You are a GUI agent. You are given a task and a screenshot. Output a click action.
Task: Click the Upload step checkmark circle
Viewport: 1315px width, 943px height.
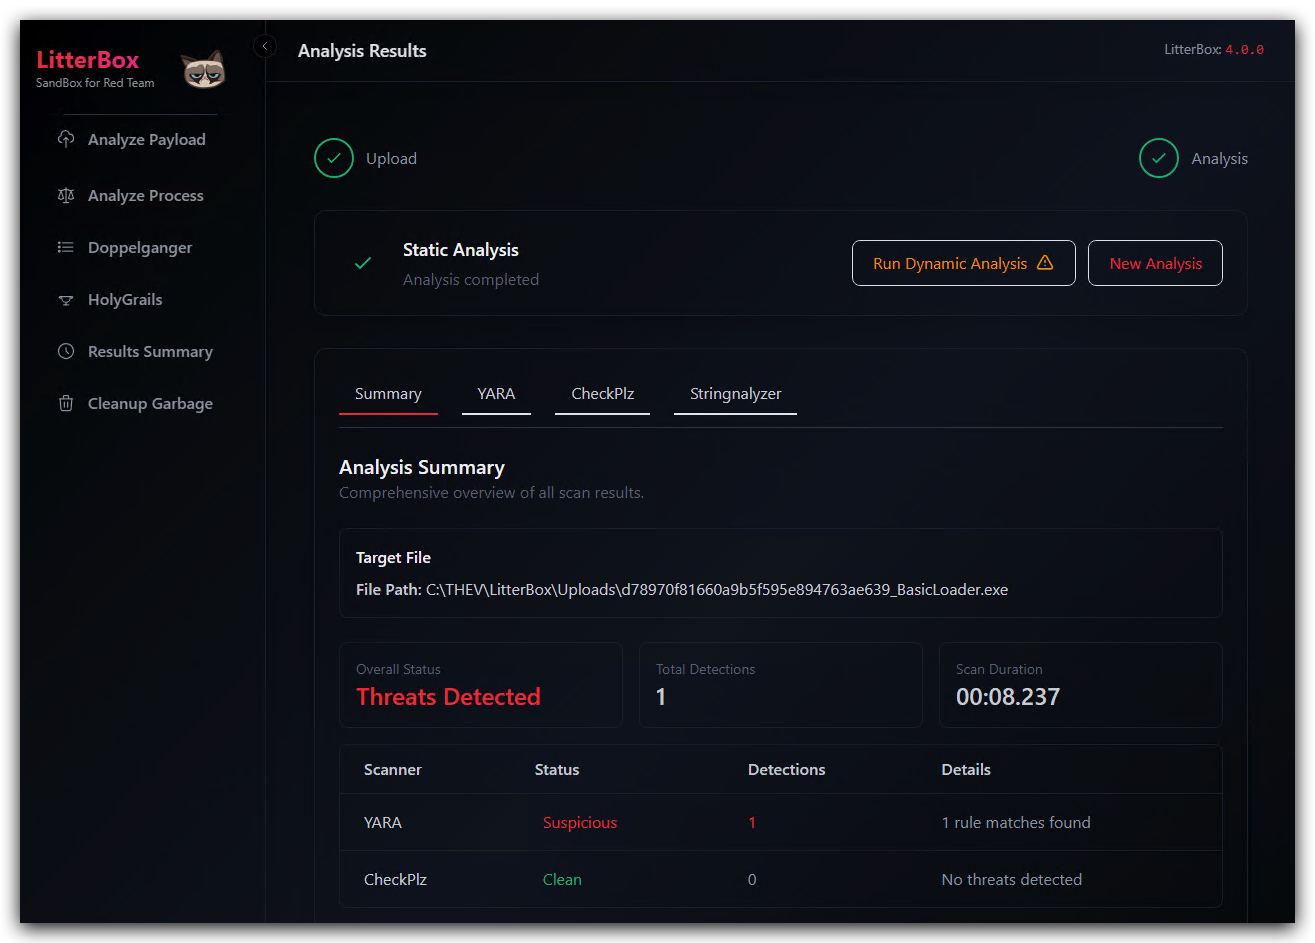tap(334, 158)
